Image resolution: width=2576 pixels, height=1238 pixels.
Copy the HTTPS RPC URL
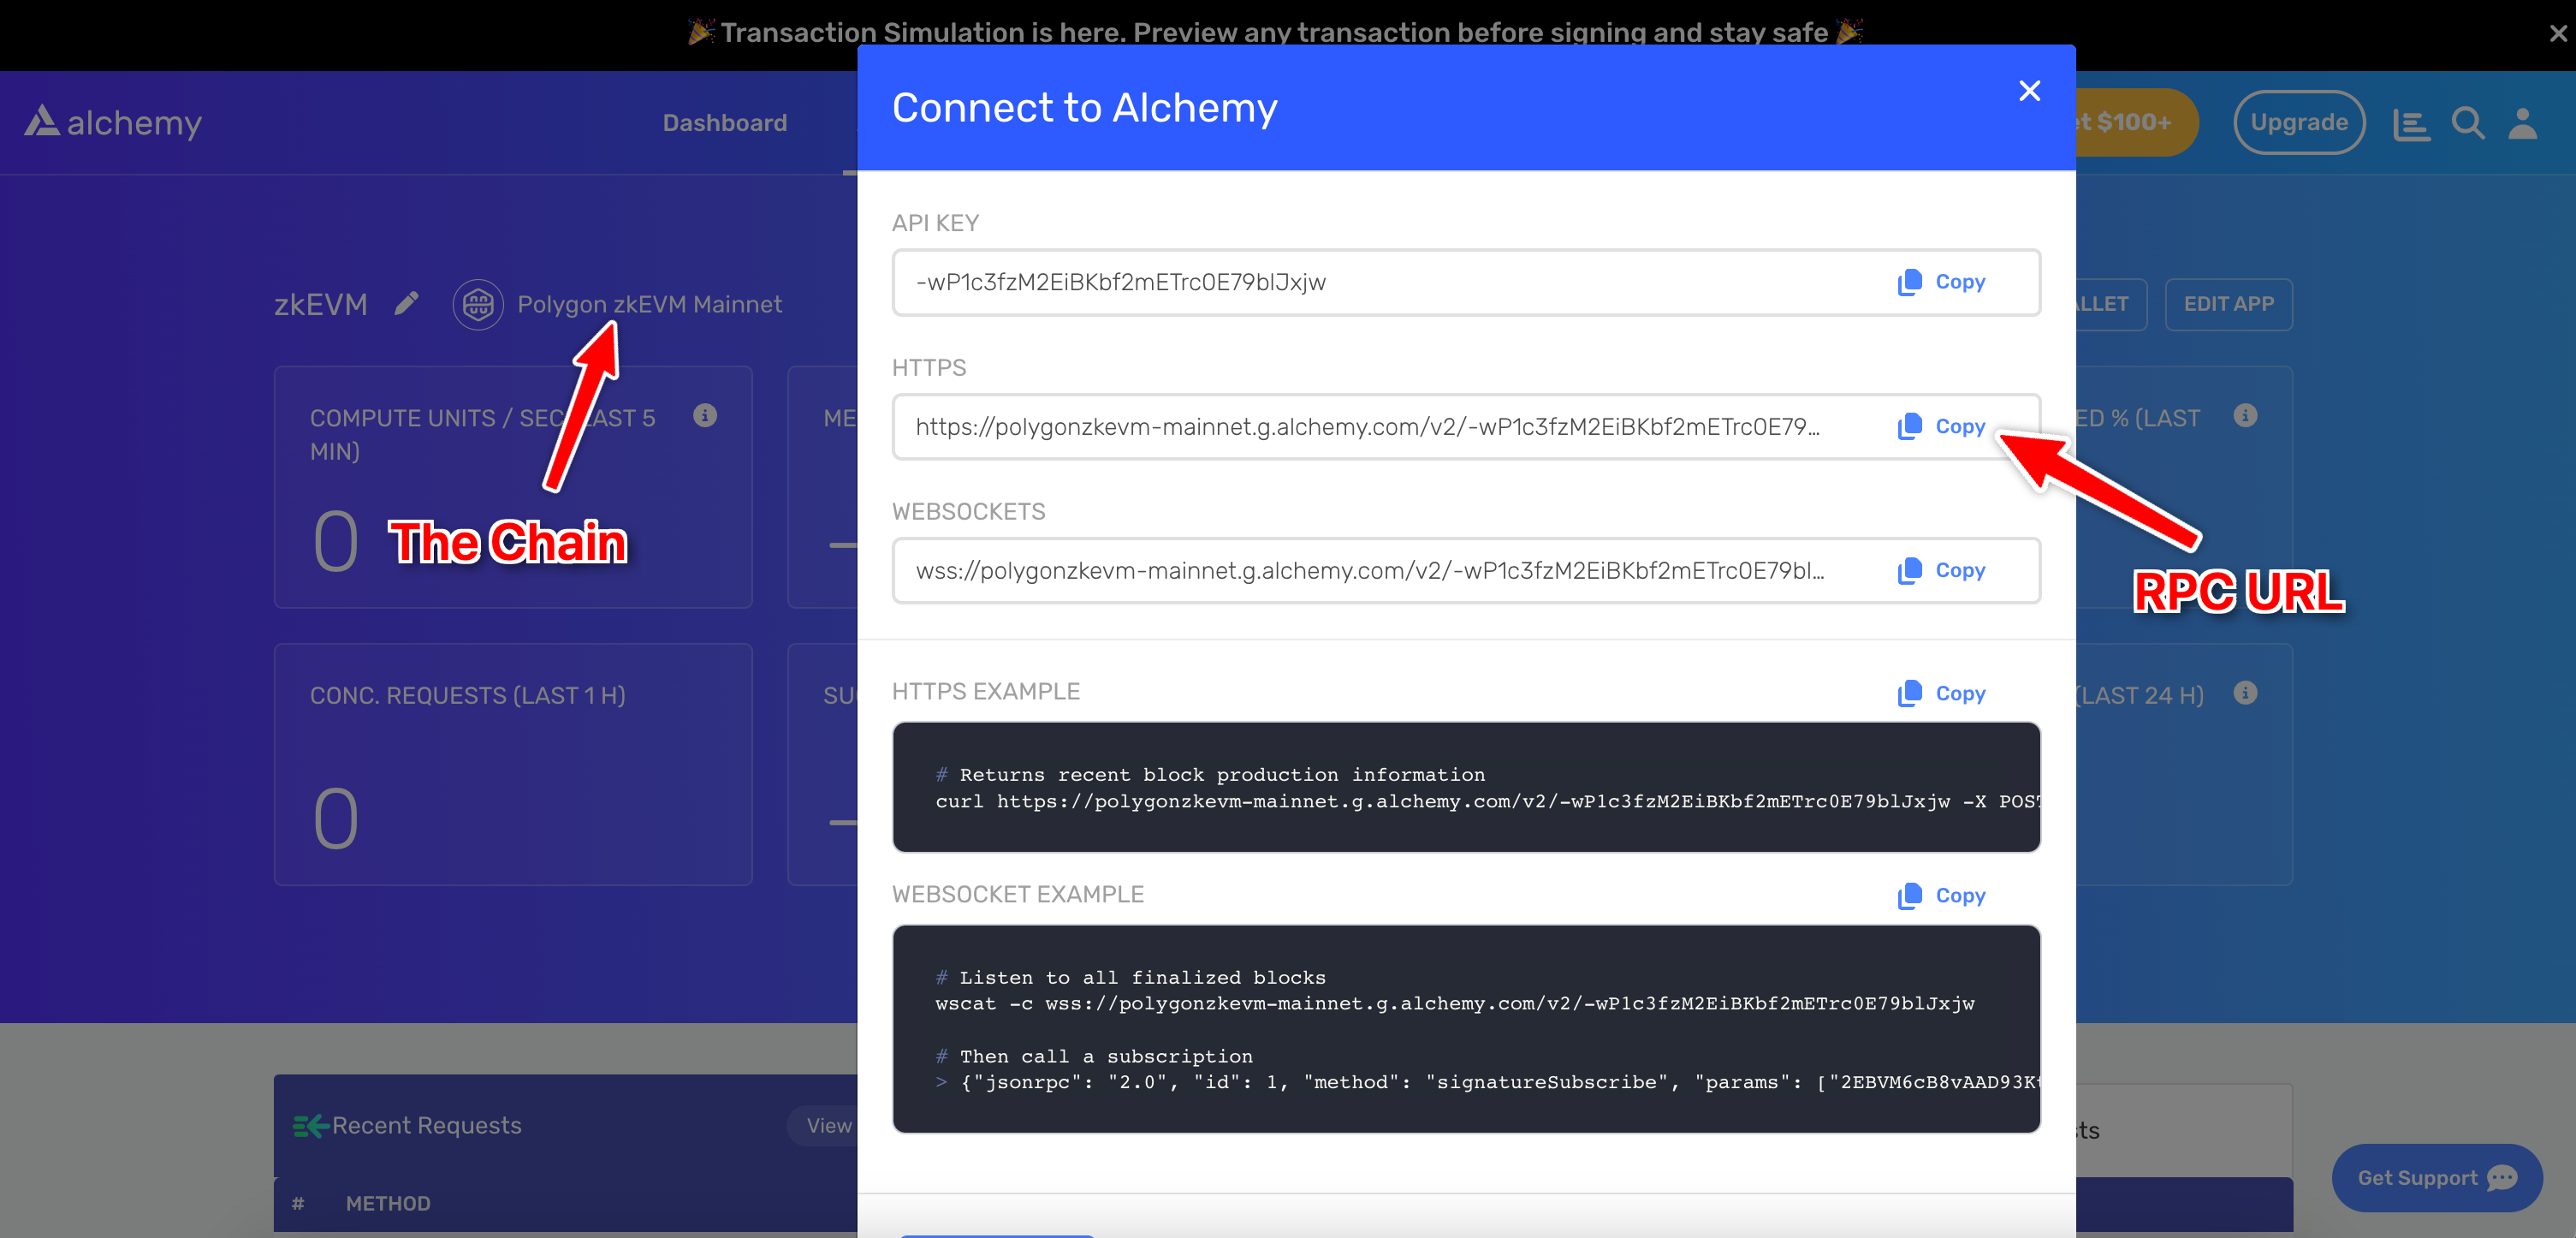click(x=1942, y=426)
